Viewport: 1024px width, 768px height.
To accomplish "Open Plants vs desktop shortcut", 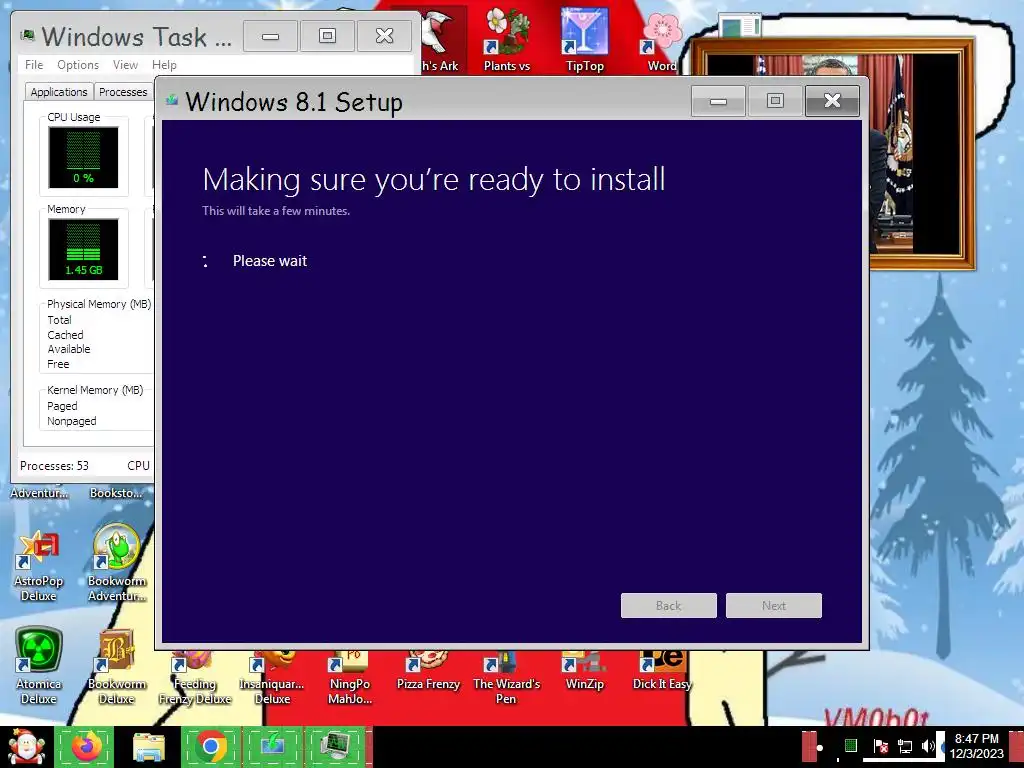I will click(x=507, y=40).
